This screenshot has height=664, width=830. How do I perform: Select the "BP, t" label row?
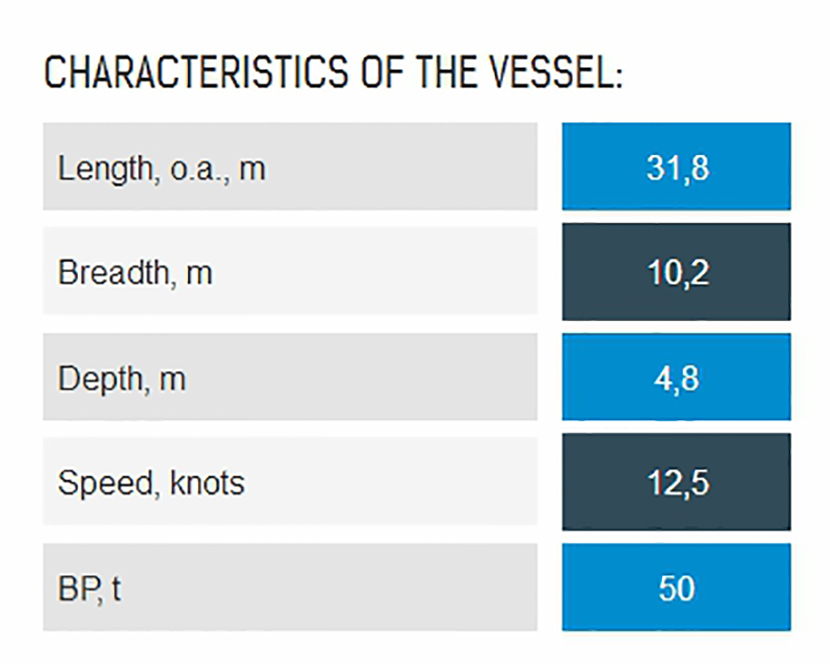coord(290,588)
